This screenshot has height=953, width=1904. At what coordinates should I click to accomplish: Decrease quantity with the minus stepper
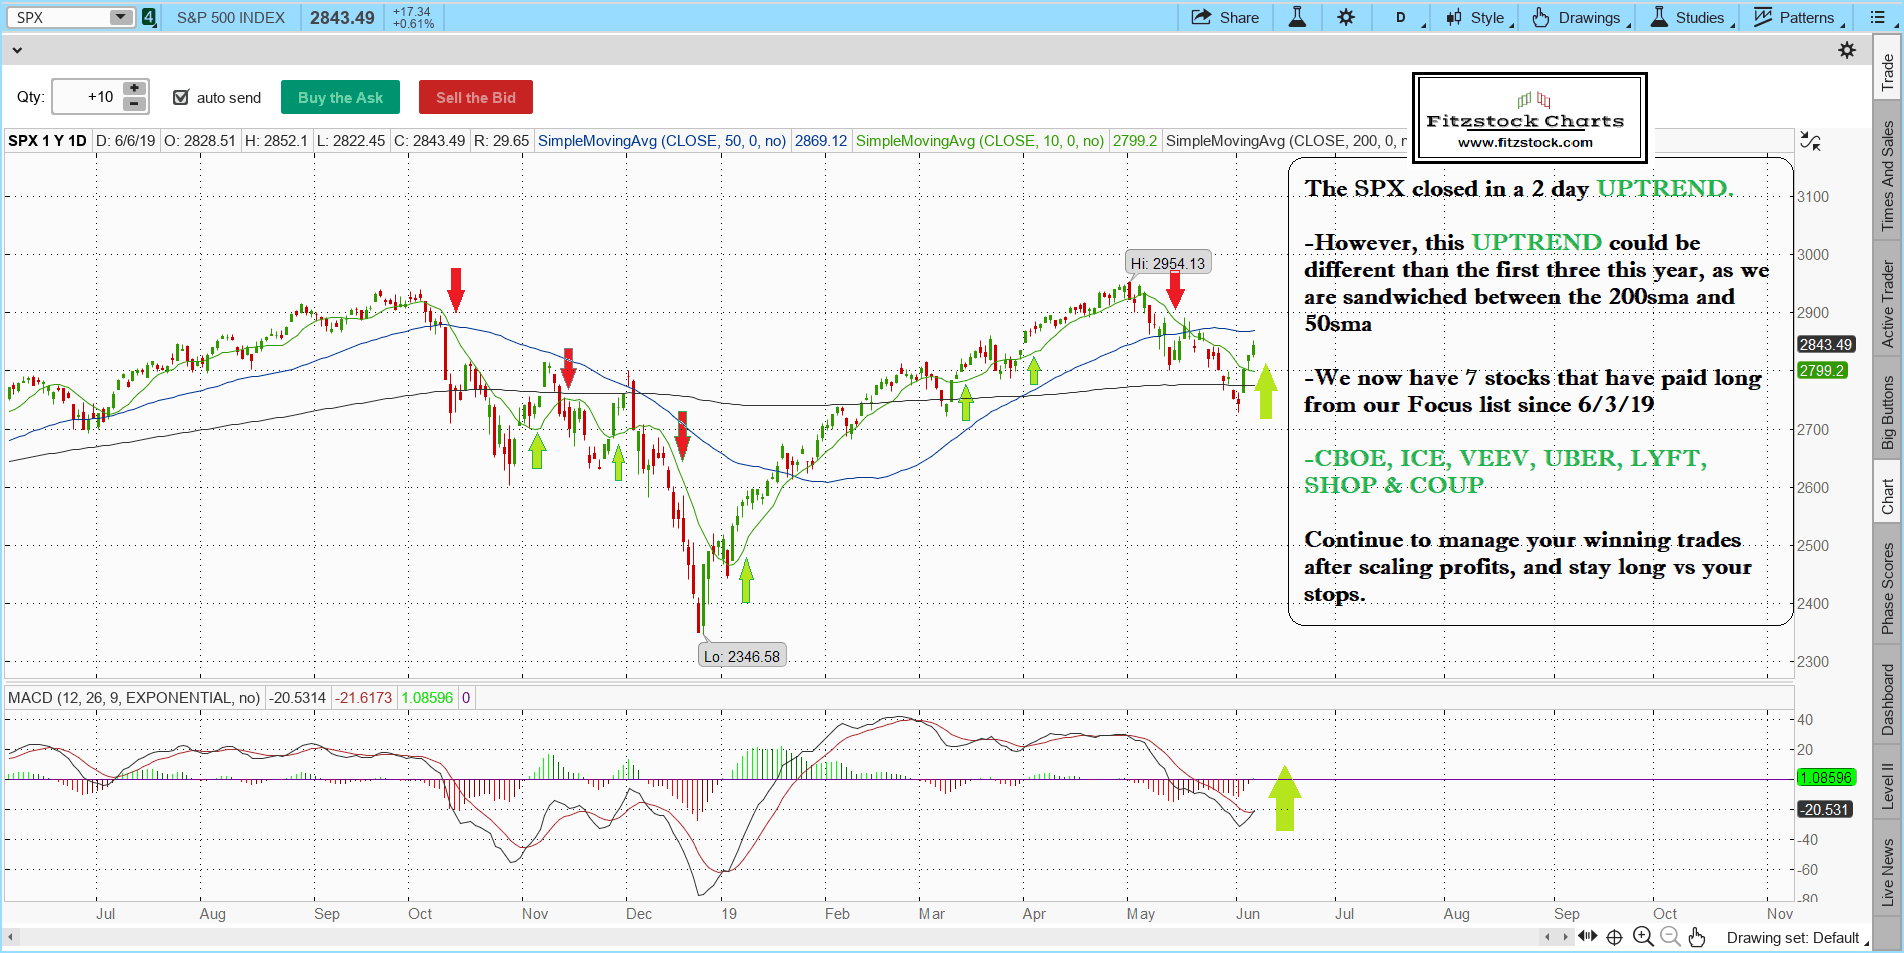(135, 104)
